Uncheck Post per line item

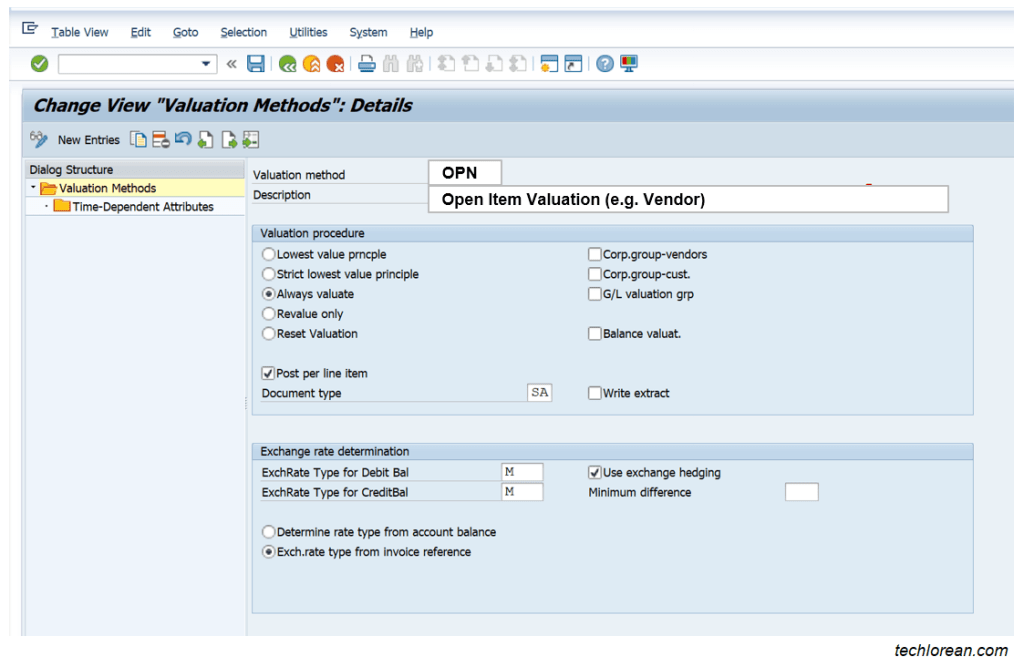tap(268, 372)
